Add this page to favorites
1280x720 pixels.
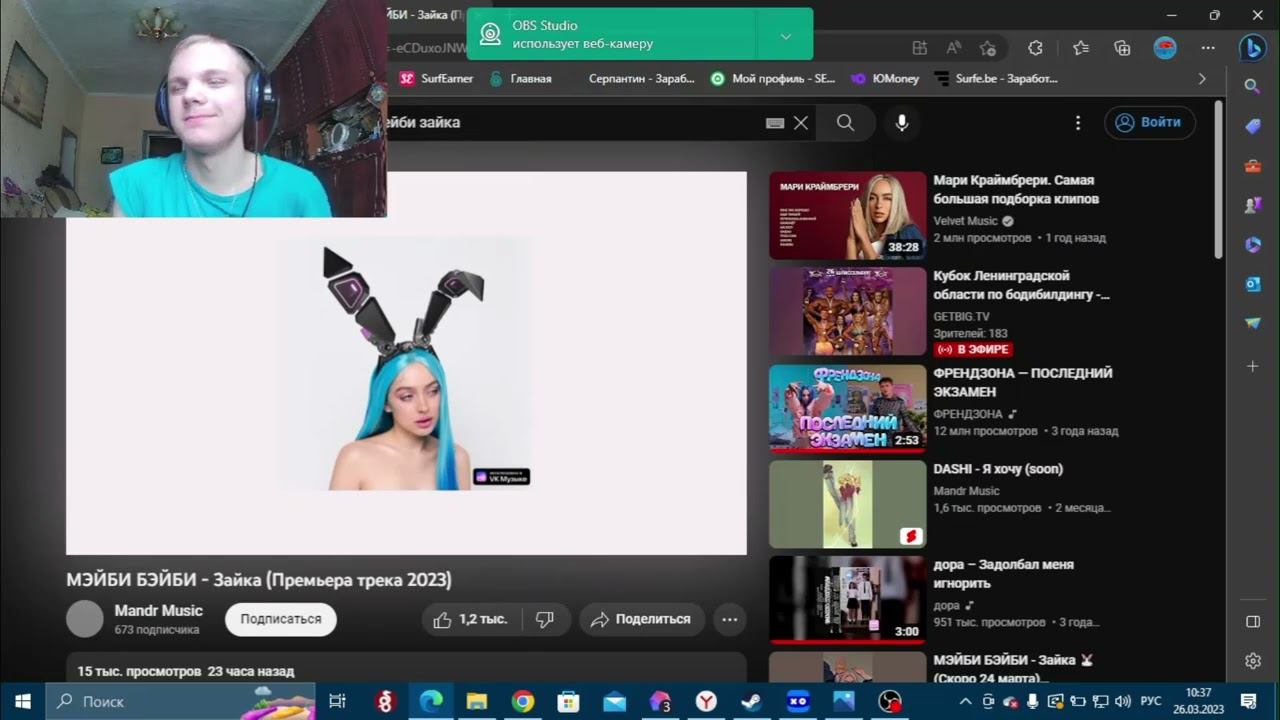tap(988, 48)
